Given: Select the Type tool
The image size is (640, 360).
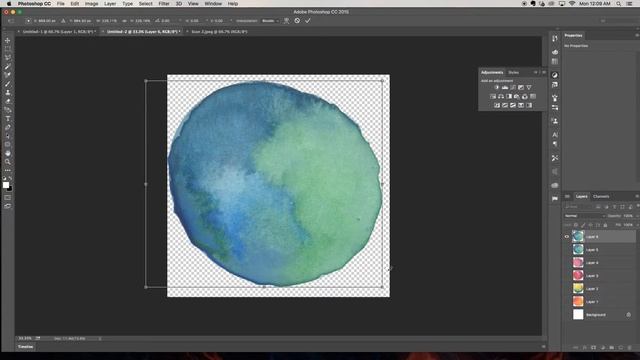Looking at the screenshot, I should (x=8, y=119).
